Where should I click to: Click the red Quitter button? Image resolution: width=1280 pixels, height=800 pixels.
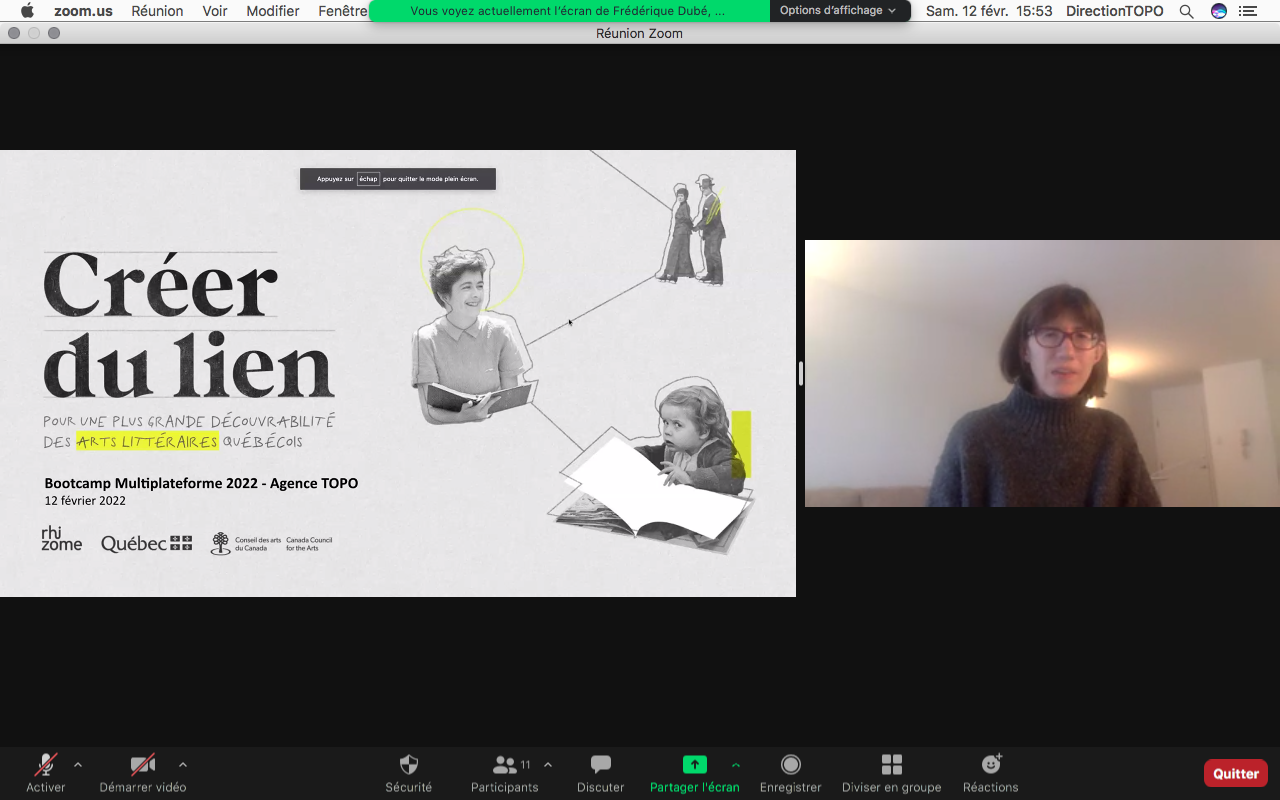(1235, 773)
